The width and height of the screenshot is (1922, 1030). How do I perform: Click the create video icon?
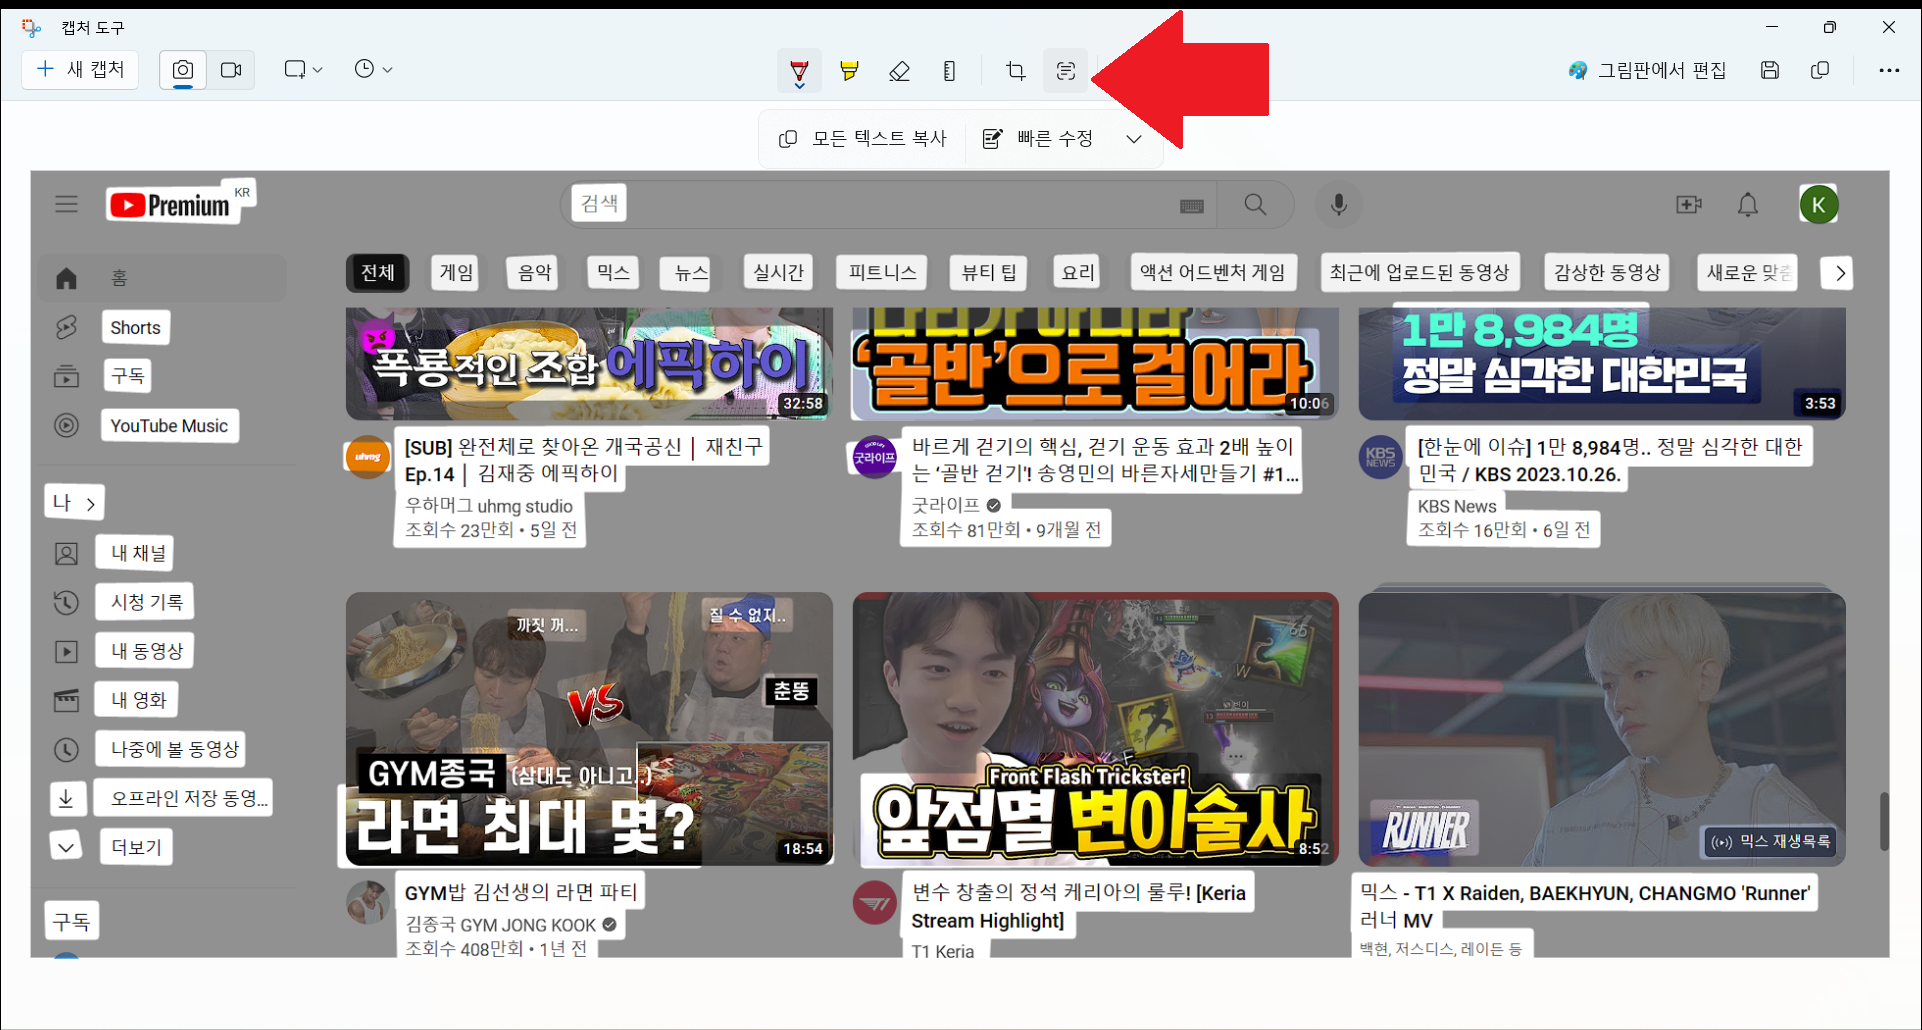click(x=1689, y=205)
